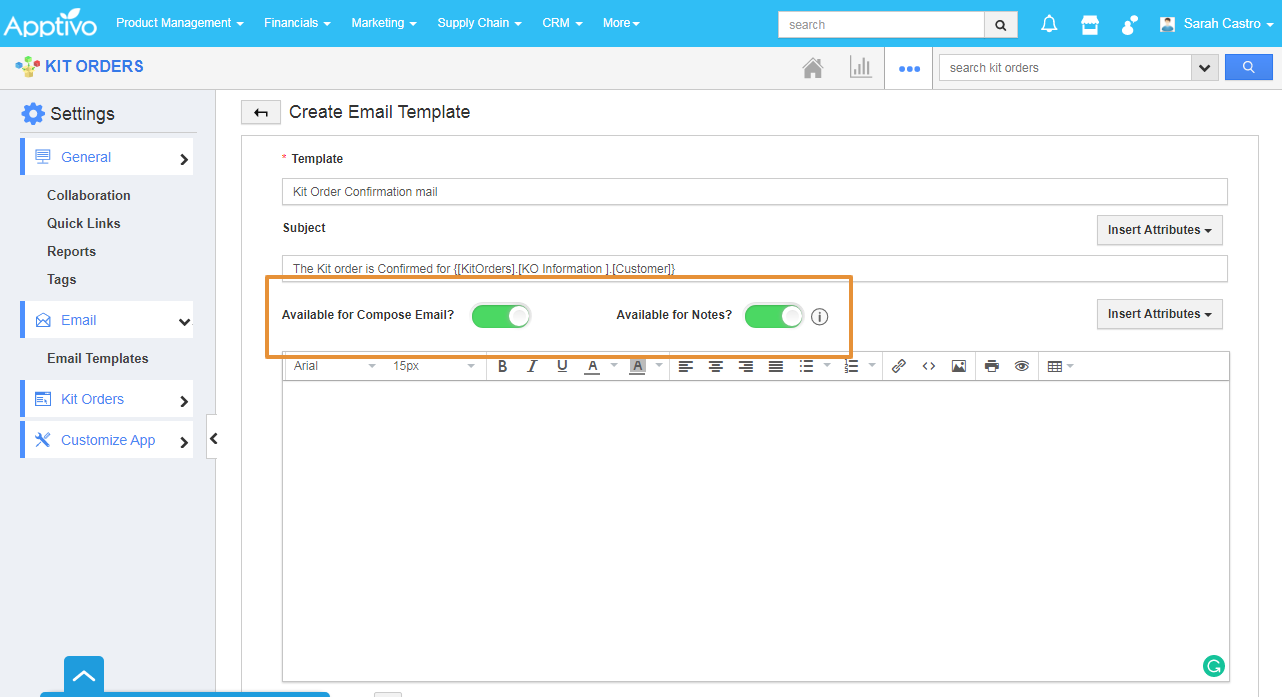
Task: Open notifications bell icon
Action: (x=1049, y=24)
